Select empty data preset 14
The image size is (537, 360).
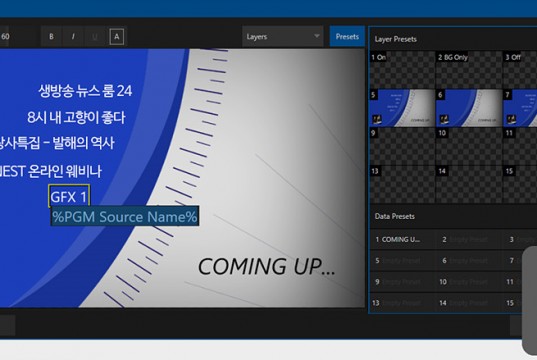coord(469,303)
